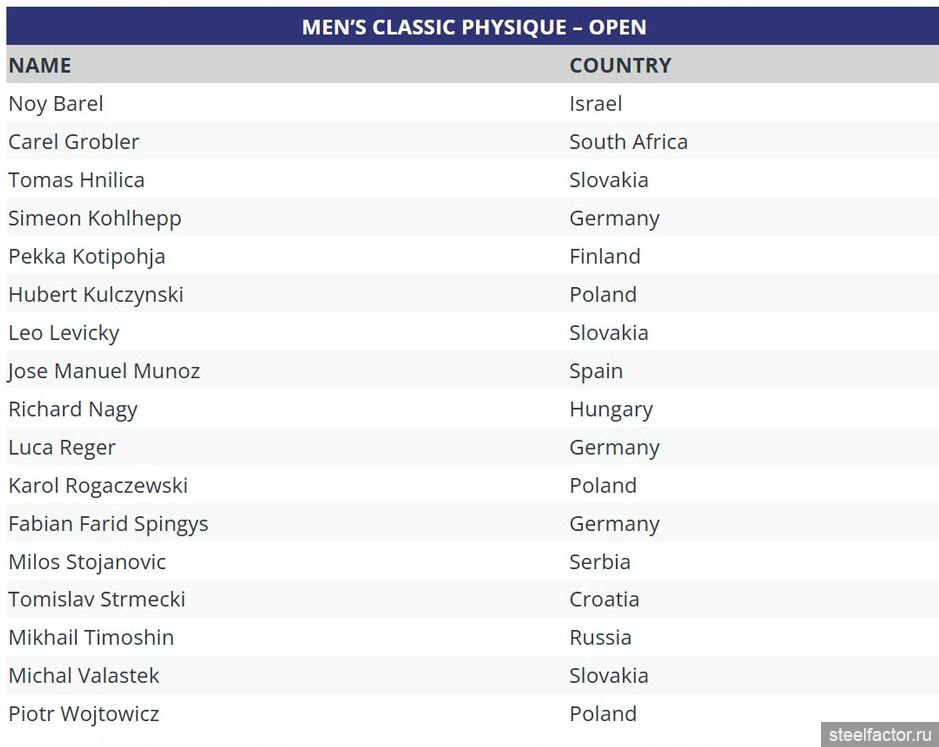Select Karol Rogaczewski's name

coord(98,485)
